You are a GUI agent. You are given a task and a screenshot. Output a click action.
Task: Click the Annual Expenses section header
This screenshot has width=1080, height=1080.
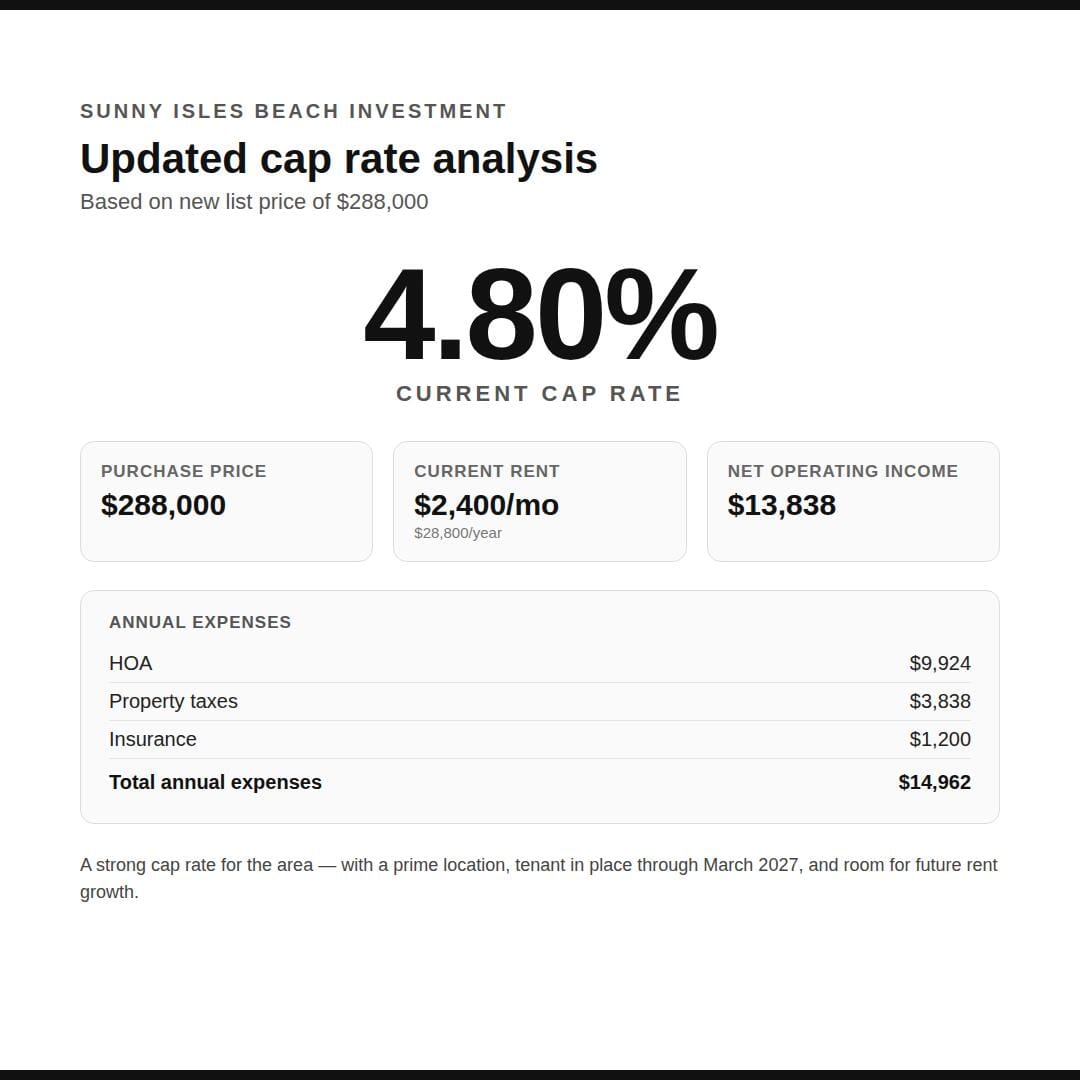[x=200, y=622]
